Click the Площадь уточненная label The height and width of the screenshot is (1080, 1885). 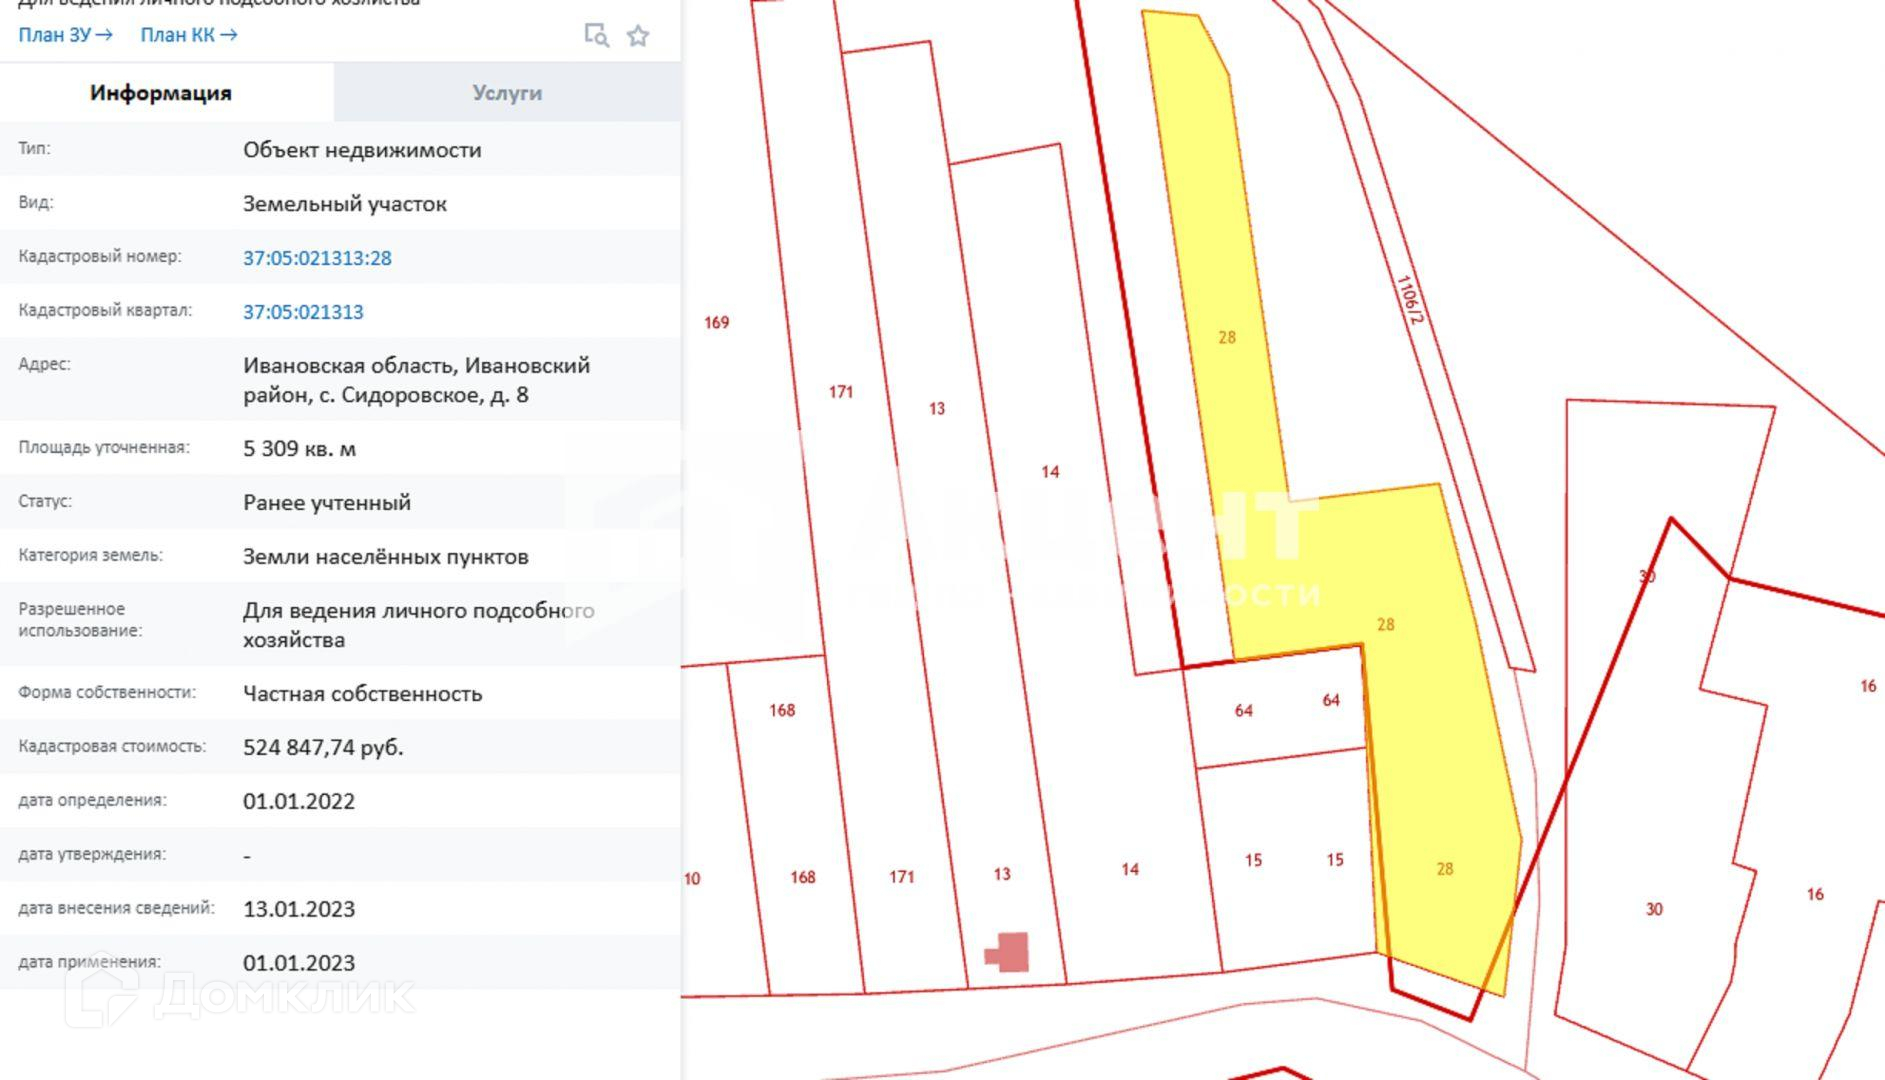pyautogui.click(x=103, y=448)
